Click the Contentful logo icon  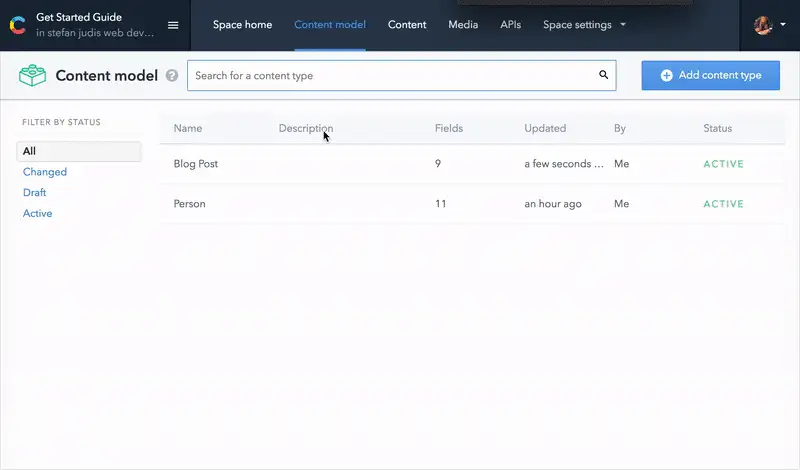coord(18,25)
